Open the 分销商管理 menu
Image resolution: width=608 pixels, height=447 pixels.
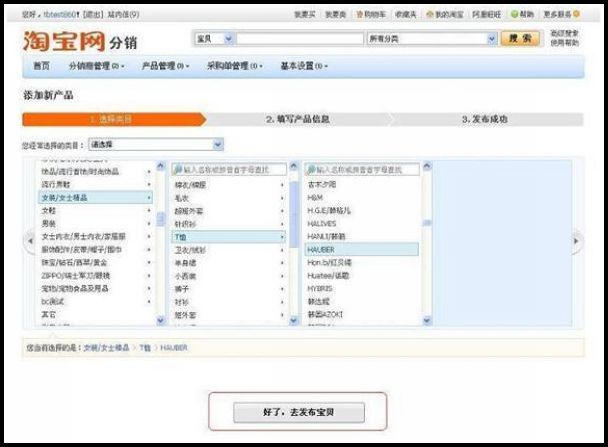point(95,66)
